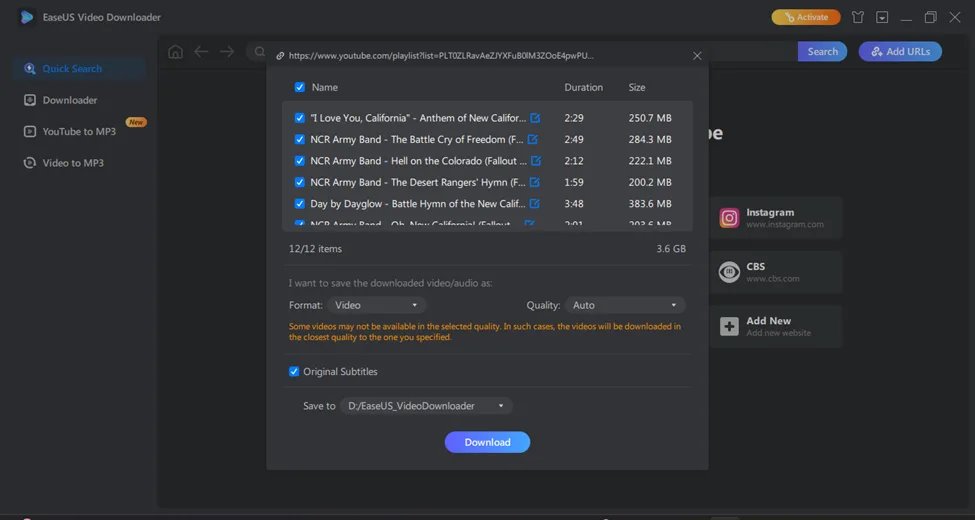The width and height of the screenshot is (975, 520).
Task: Uncheck The Desert Rangers' Hymn item
Action: click(300, 182)
